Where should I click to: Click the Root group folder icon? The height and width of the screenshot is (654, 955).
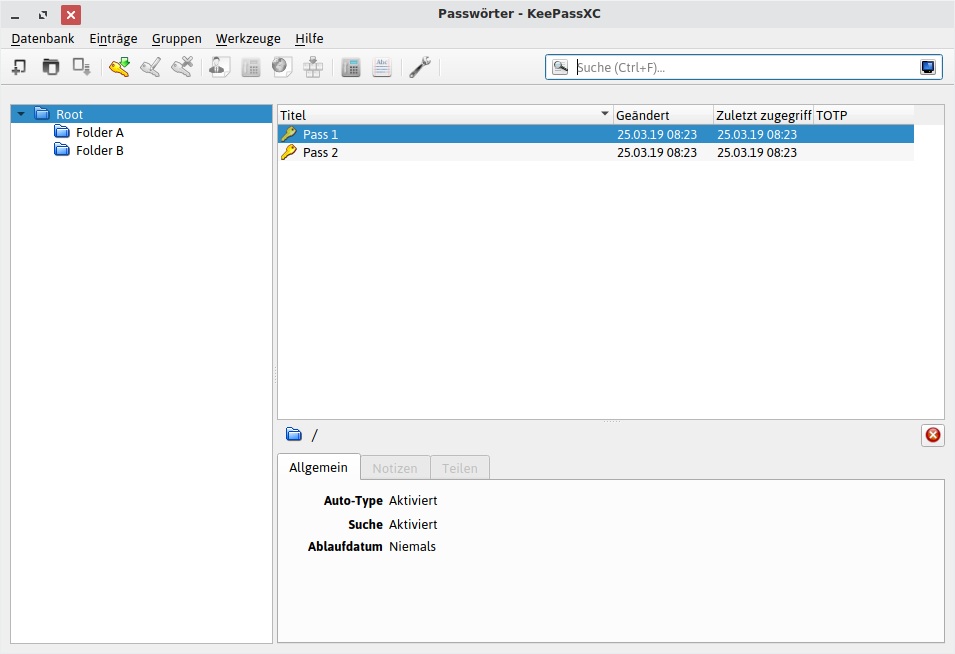tap(42, 114)
